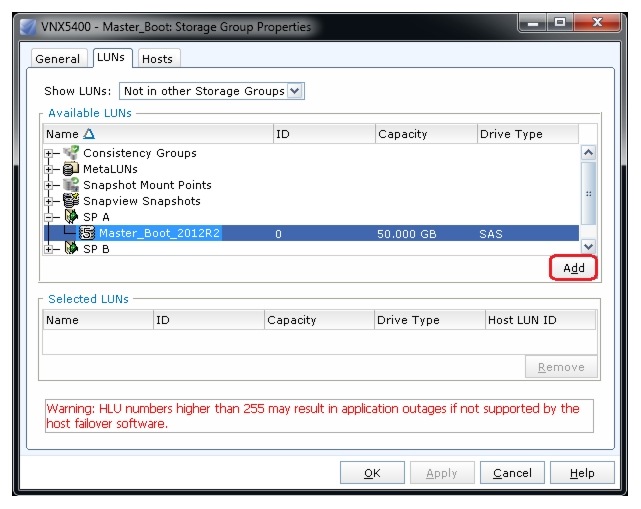Screen dimensions: 641x509
Task: Click the MetaLUNs database icon
Action: pyautogui.click(x=71, y=168)
